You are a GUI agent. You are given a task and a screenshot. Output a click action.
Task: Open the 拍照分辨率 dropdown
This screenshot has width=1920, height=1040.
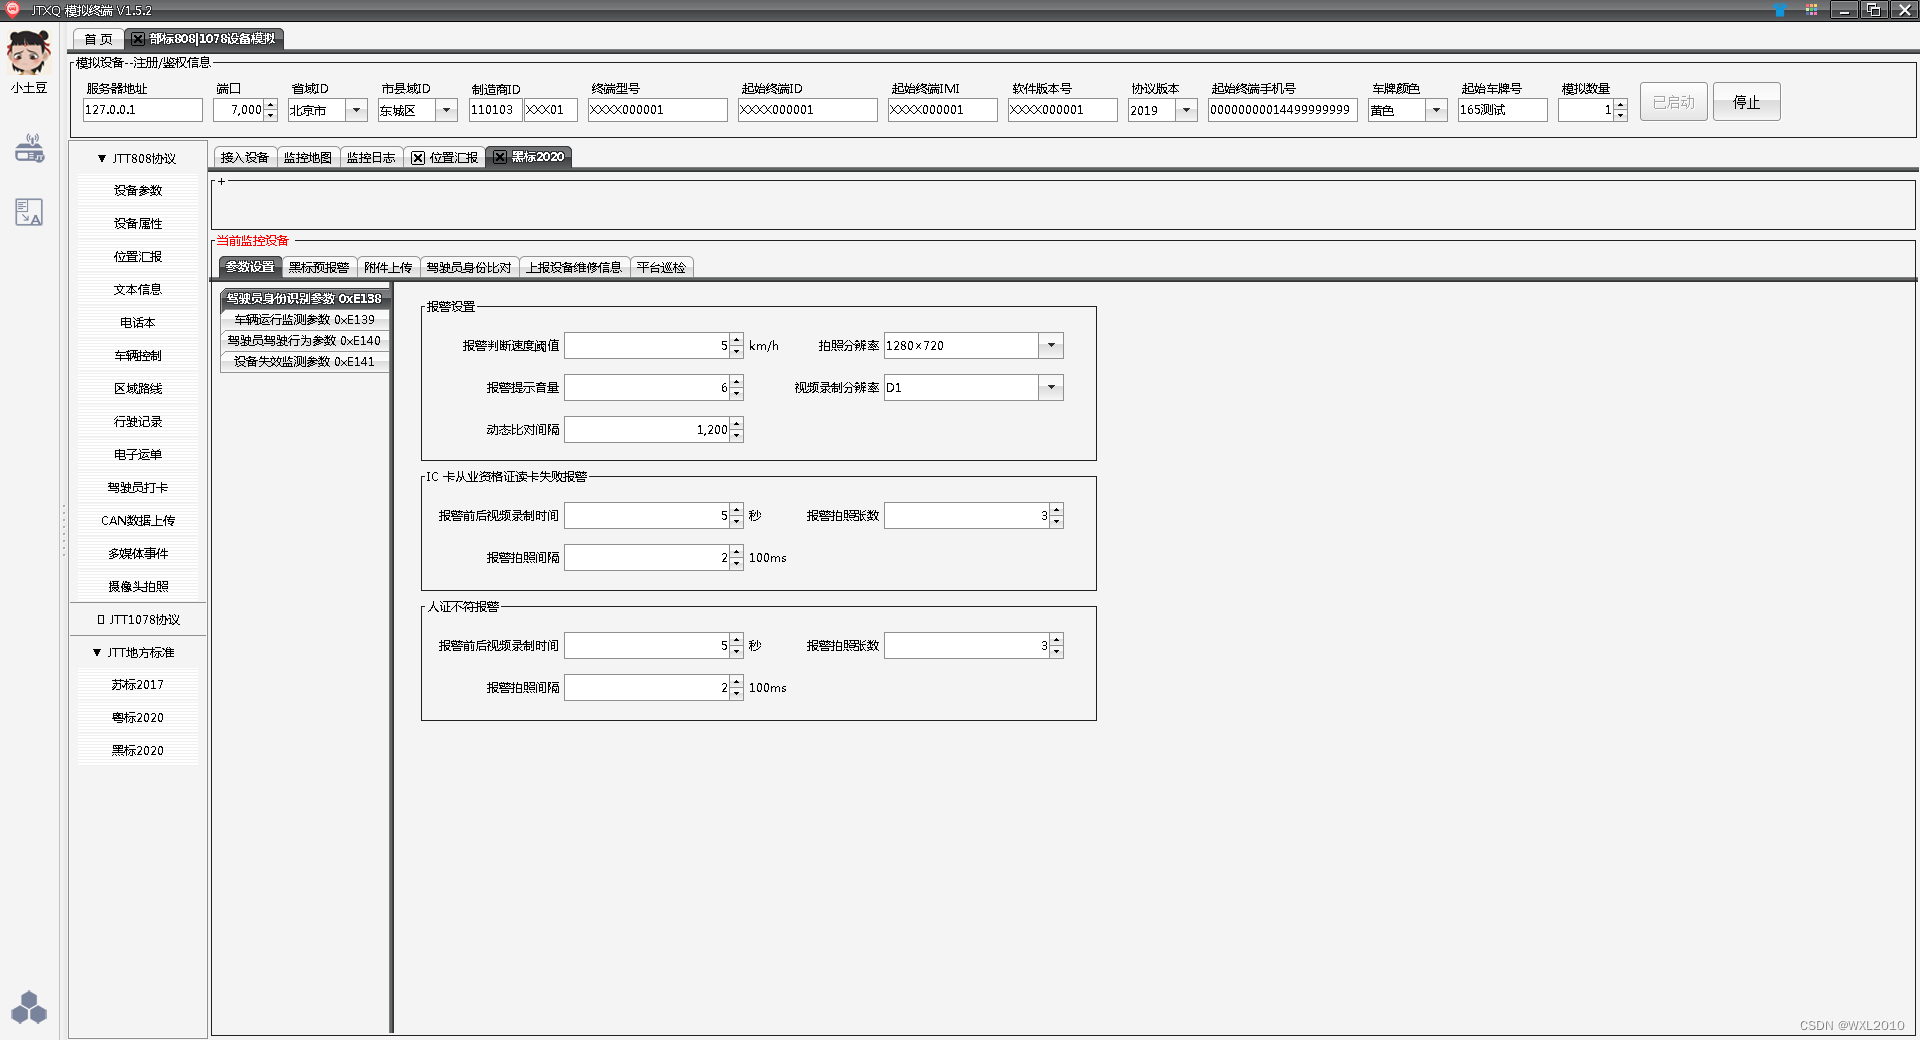(x=1050, y=345)
